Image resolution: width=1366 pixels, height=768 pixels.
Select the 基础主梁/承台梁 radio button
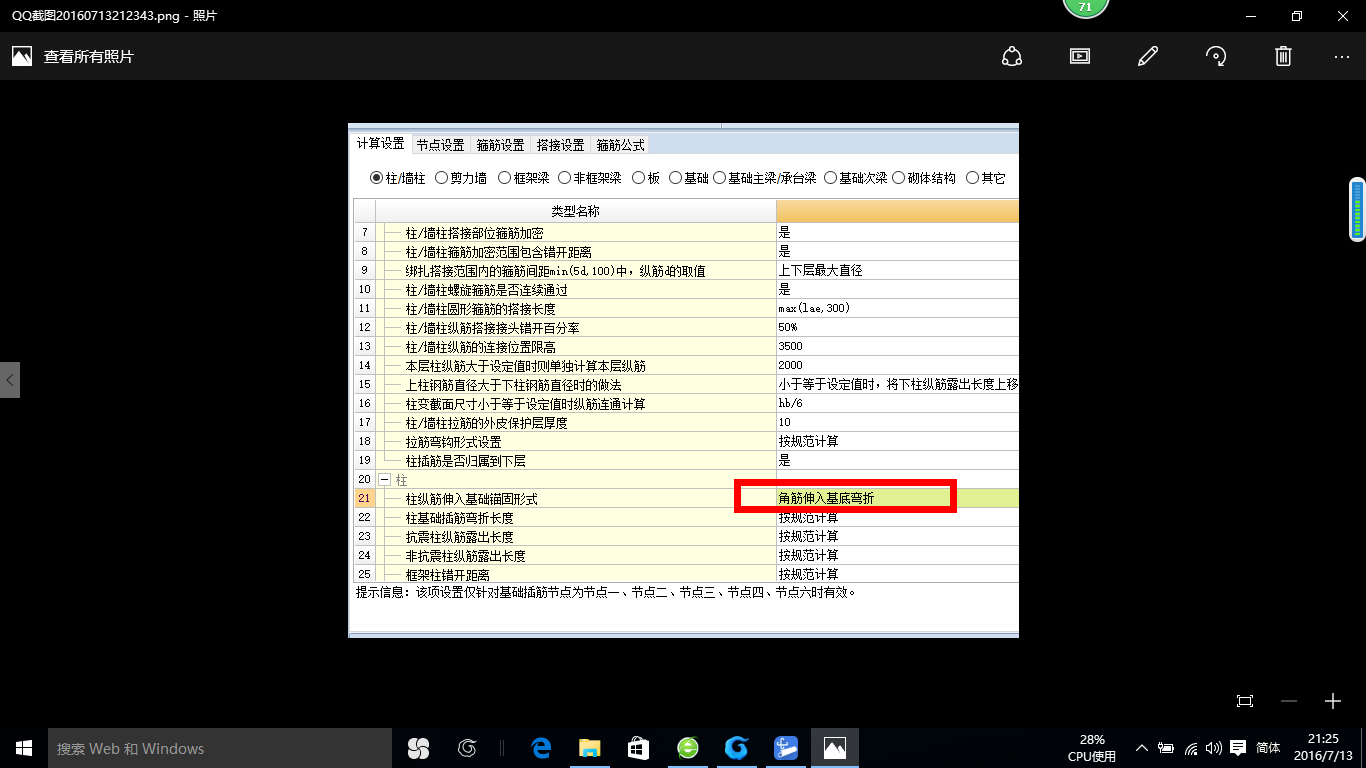719,178
